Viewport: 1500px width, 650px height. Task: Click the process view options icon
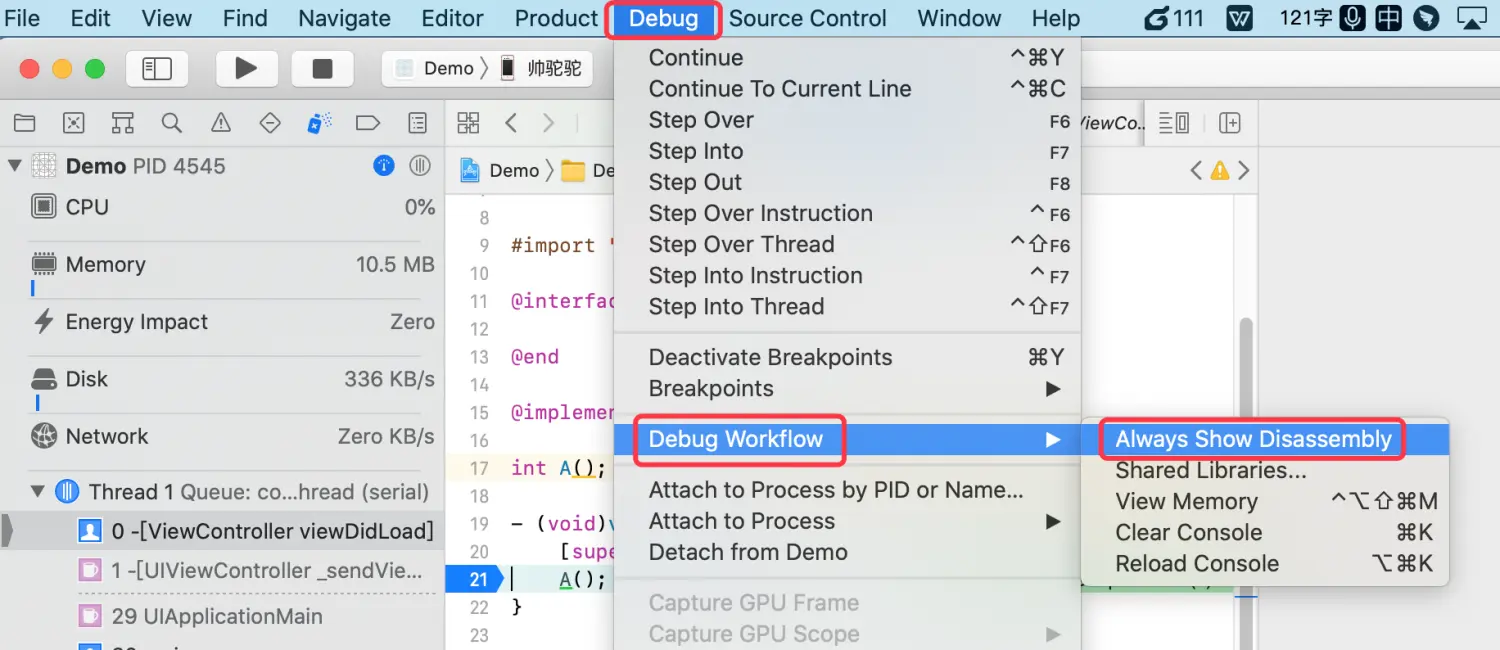[x=420, y=166]
